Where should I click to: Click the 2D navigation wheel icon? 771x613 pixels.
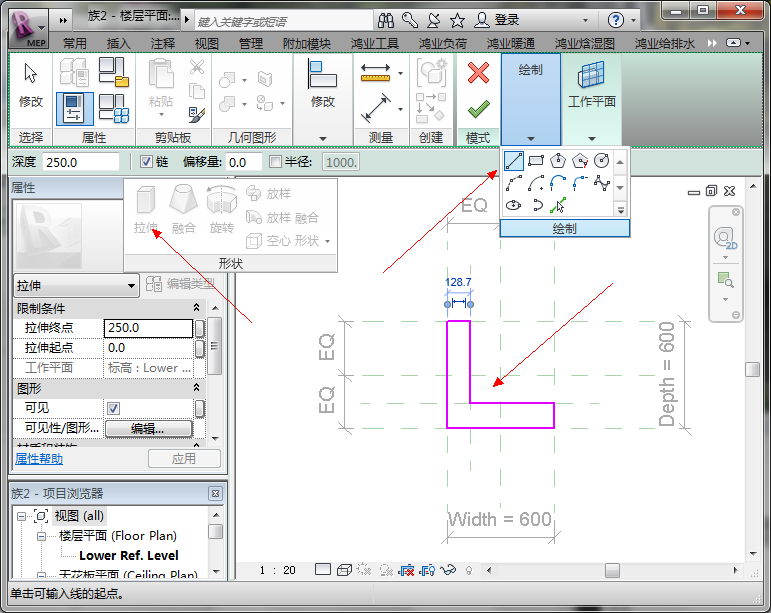click(725, 239)
